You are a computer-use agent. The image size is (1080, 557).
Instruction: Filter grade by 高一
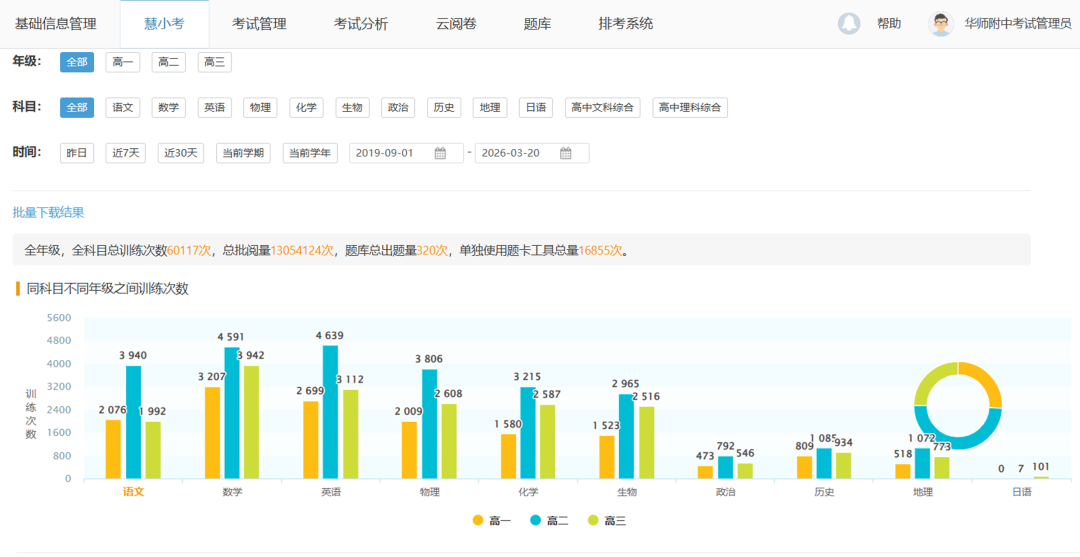(x=123, y=62)
